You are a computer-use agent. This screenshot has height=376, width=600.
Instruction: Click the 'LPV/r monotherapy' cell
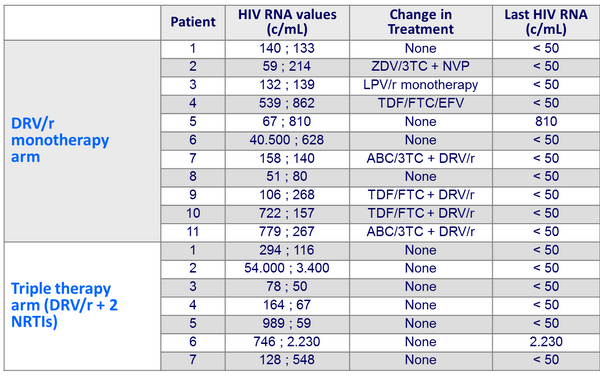(421, 85)
